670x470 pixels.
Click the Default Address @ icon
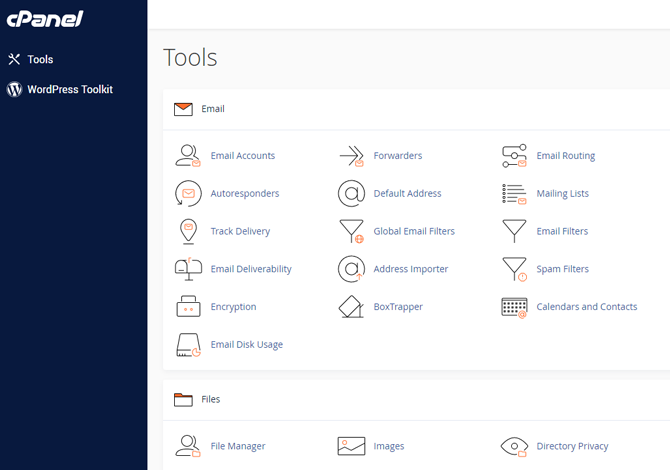351,193
